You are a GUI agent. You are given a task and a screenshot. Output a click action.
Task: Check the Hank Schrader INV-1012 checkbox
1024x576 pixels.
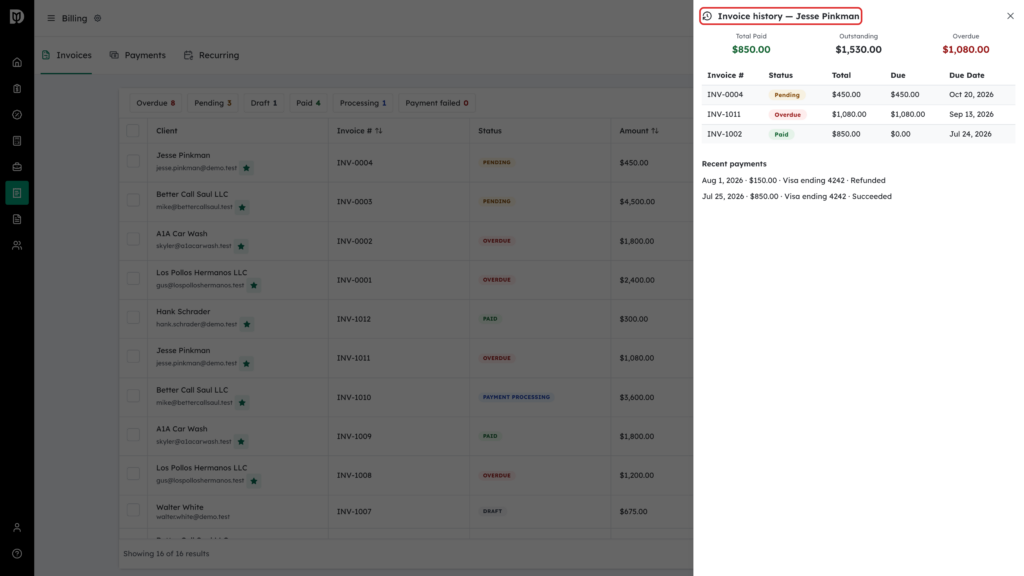133,318
